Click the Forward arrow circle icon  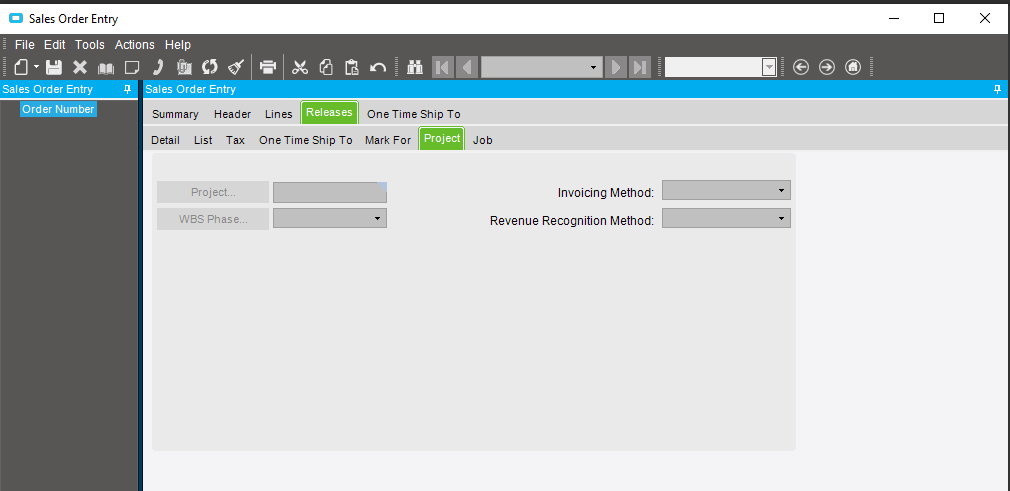[827, 67]
